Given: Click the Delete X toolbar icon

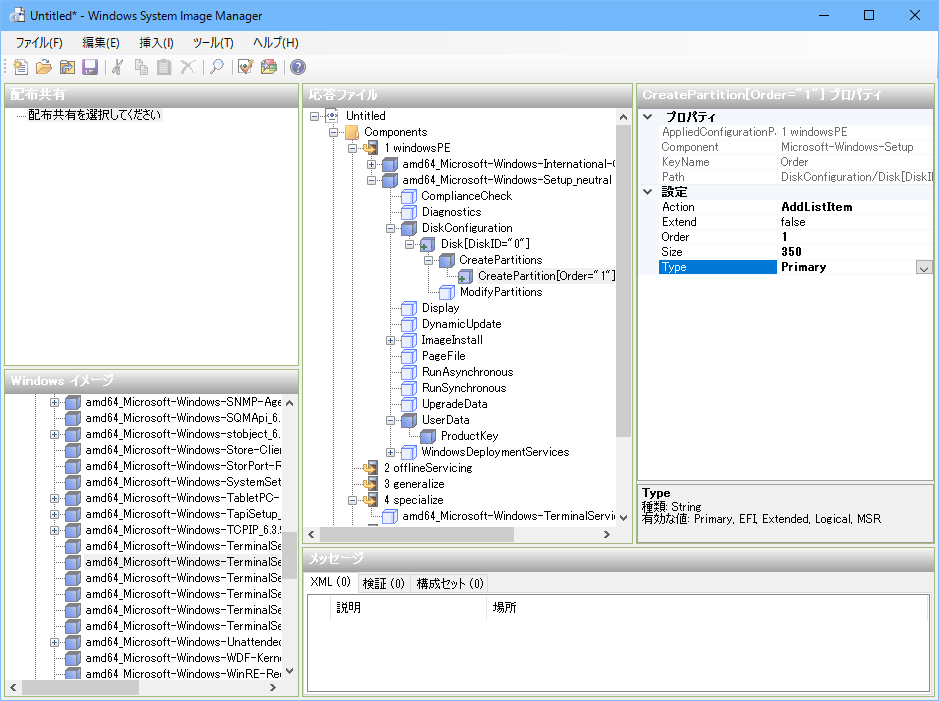Looking at the screenshot, I should (187, 67).
